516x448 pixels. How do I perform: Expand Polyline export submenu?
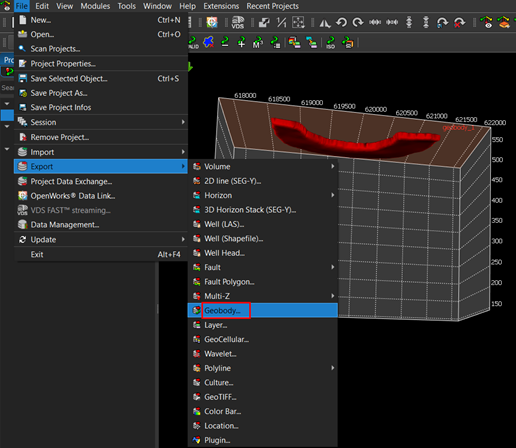click(263, 368)
